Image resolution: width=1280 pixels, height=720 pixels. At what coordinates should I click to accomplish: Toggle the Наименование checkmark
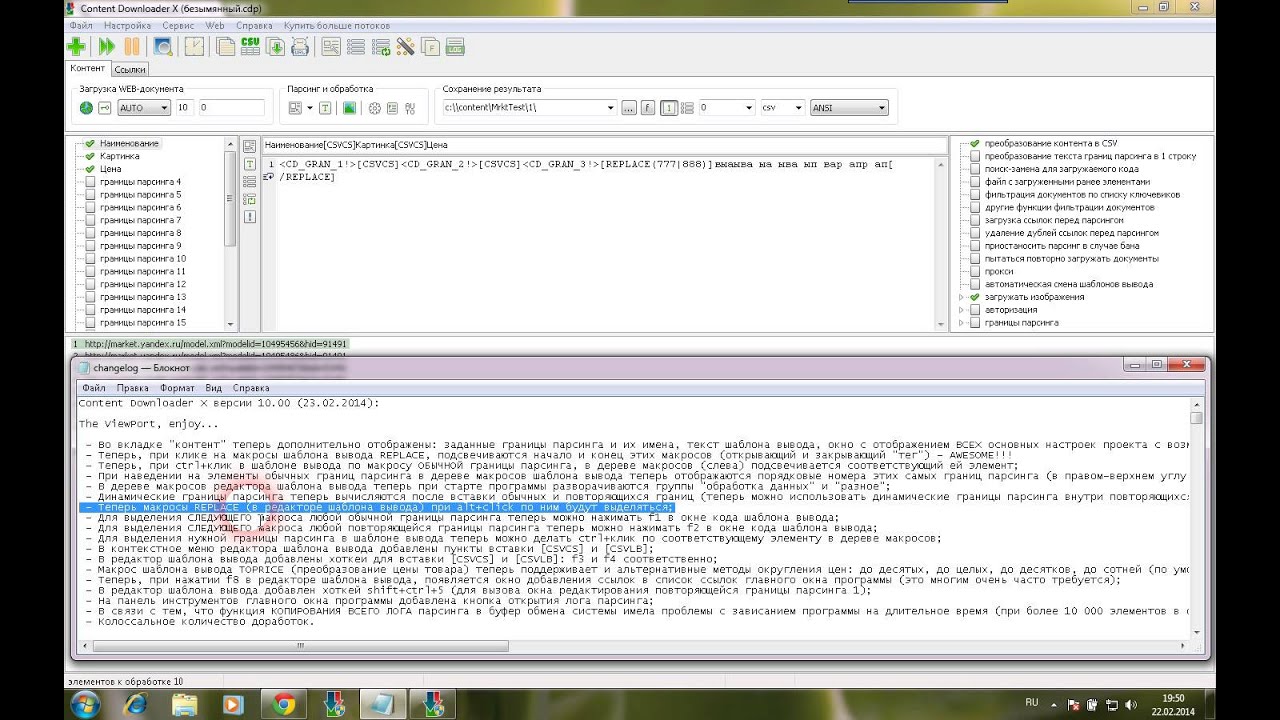pyautogui.click(x=90, y=144)
